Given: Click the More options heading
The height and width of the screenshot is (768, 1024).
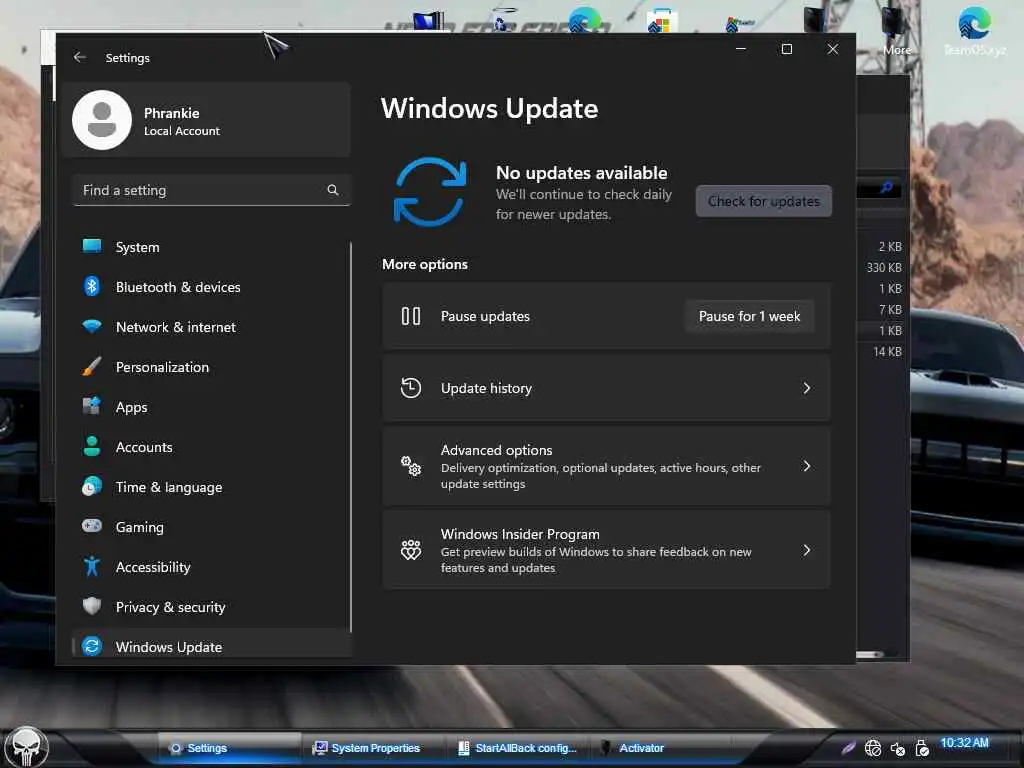Looking at the screenshot, I should pyautogui.click(x=424, y=264).
